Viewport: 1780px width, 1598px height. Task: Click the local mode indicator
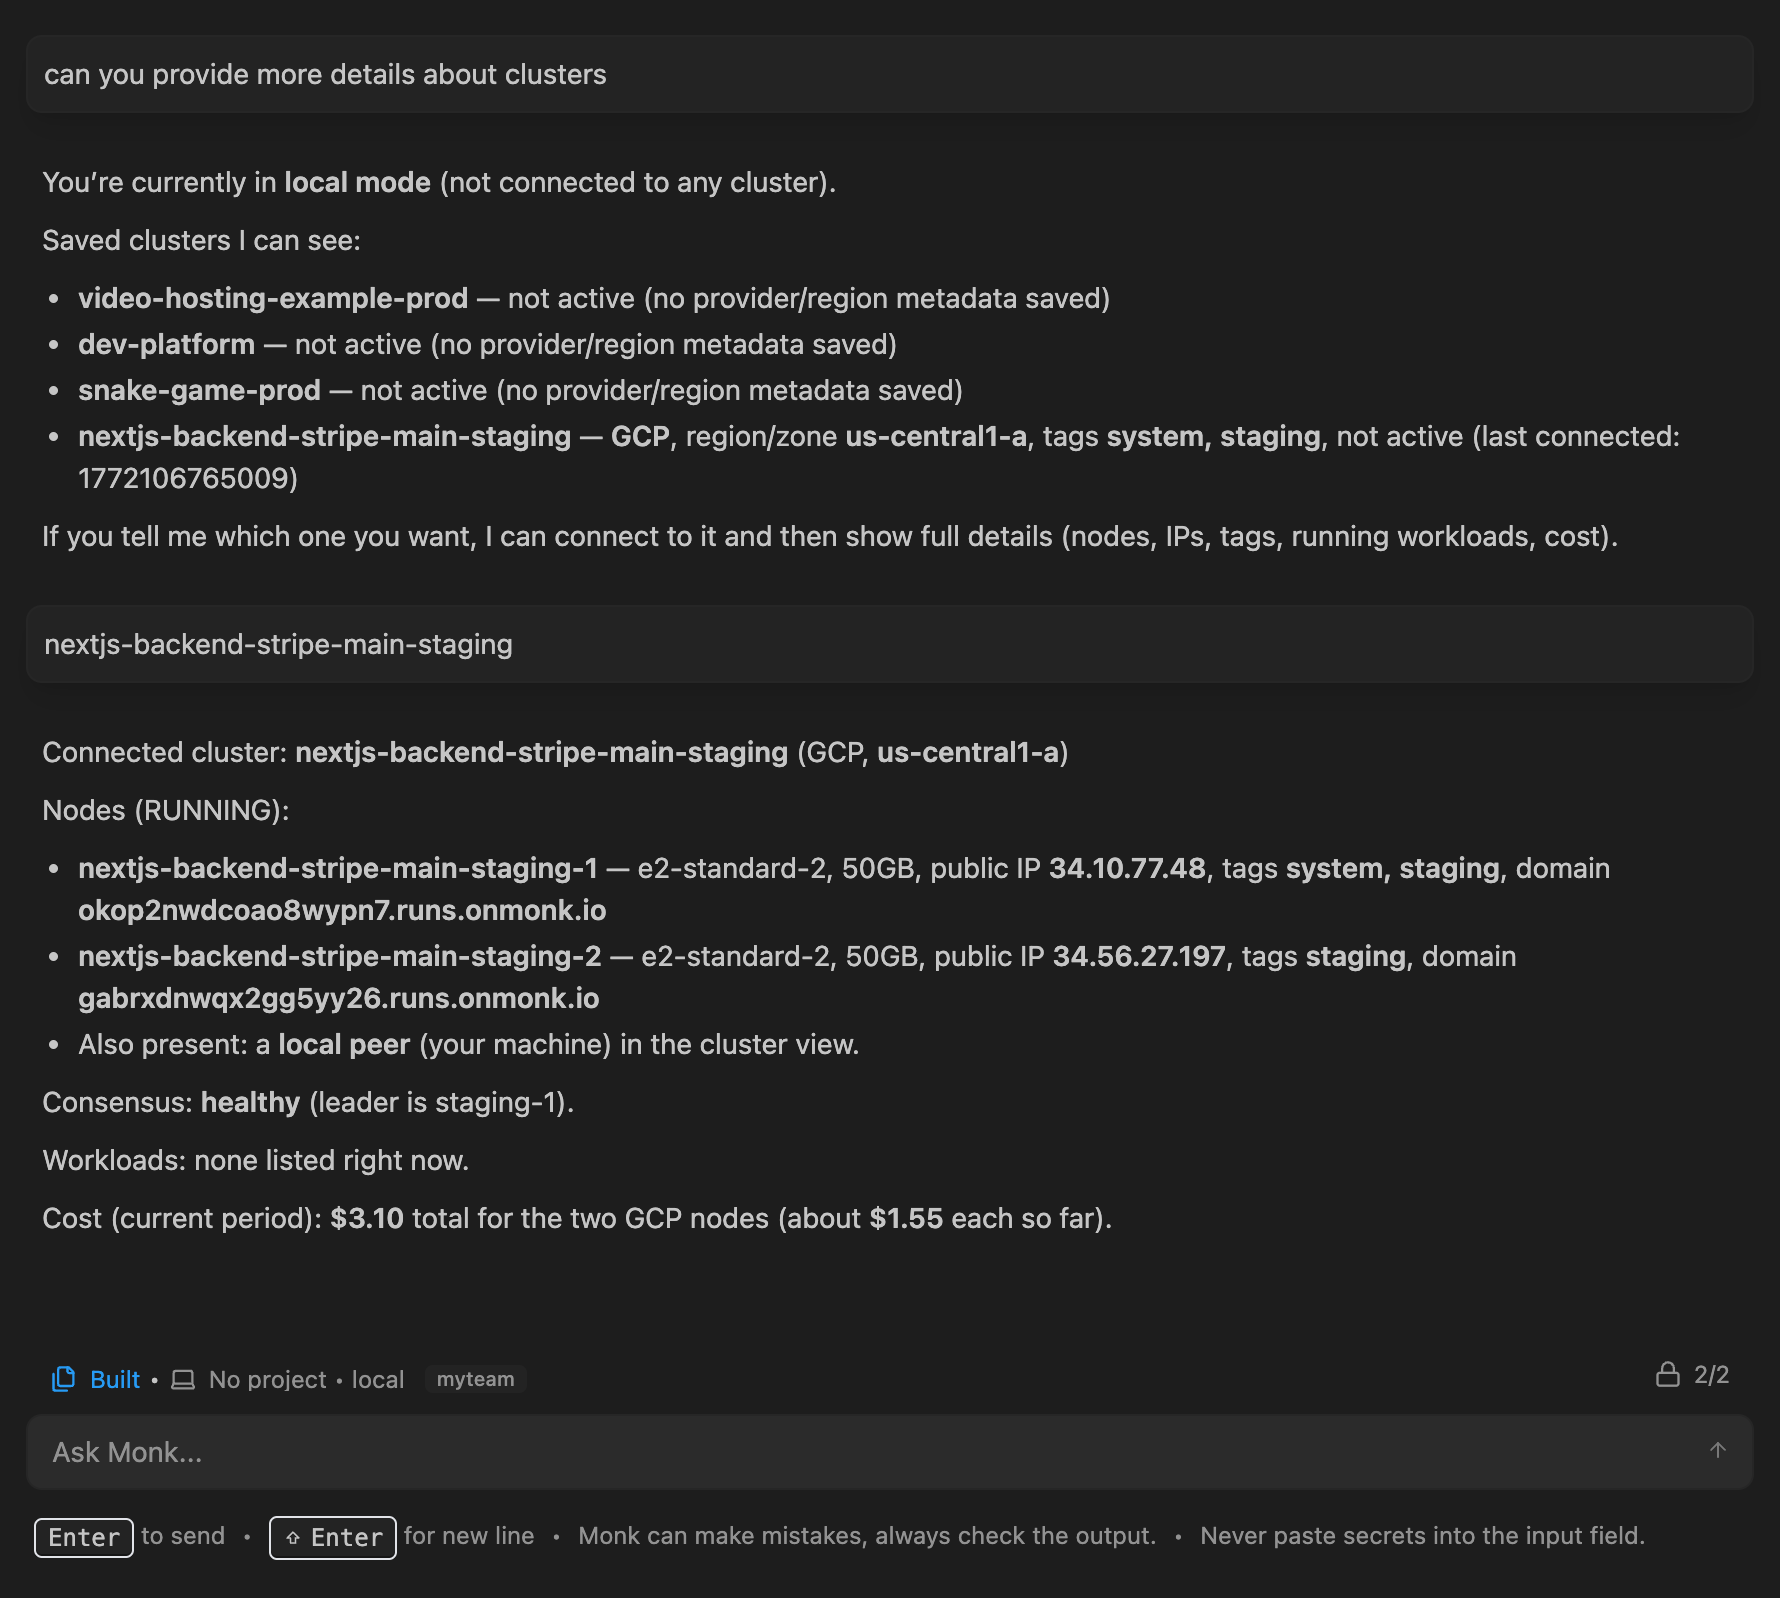tap(377, 1379)
